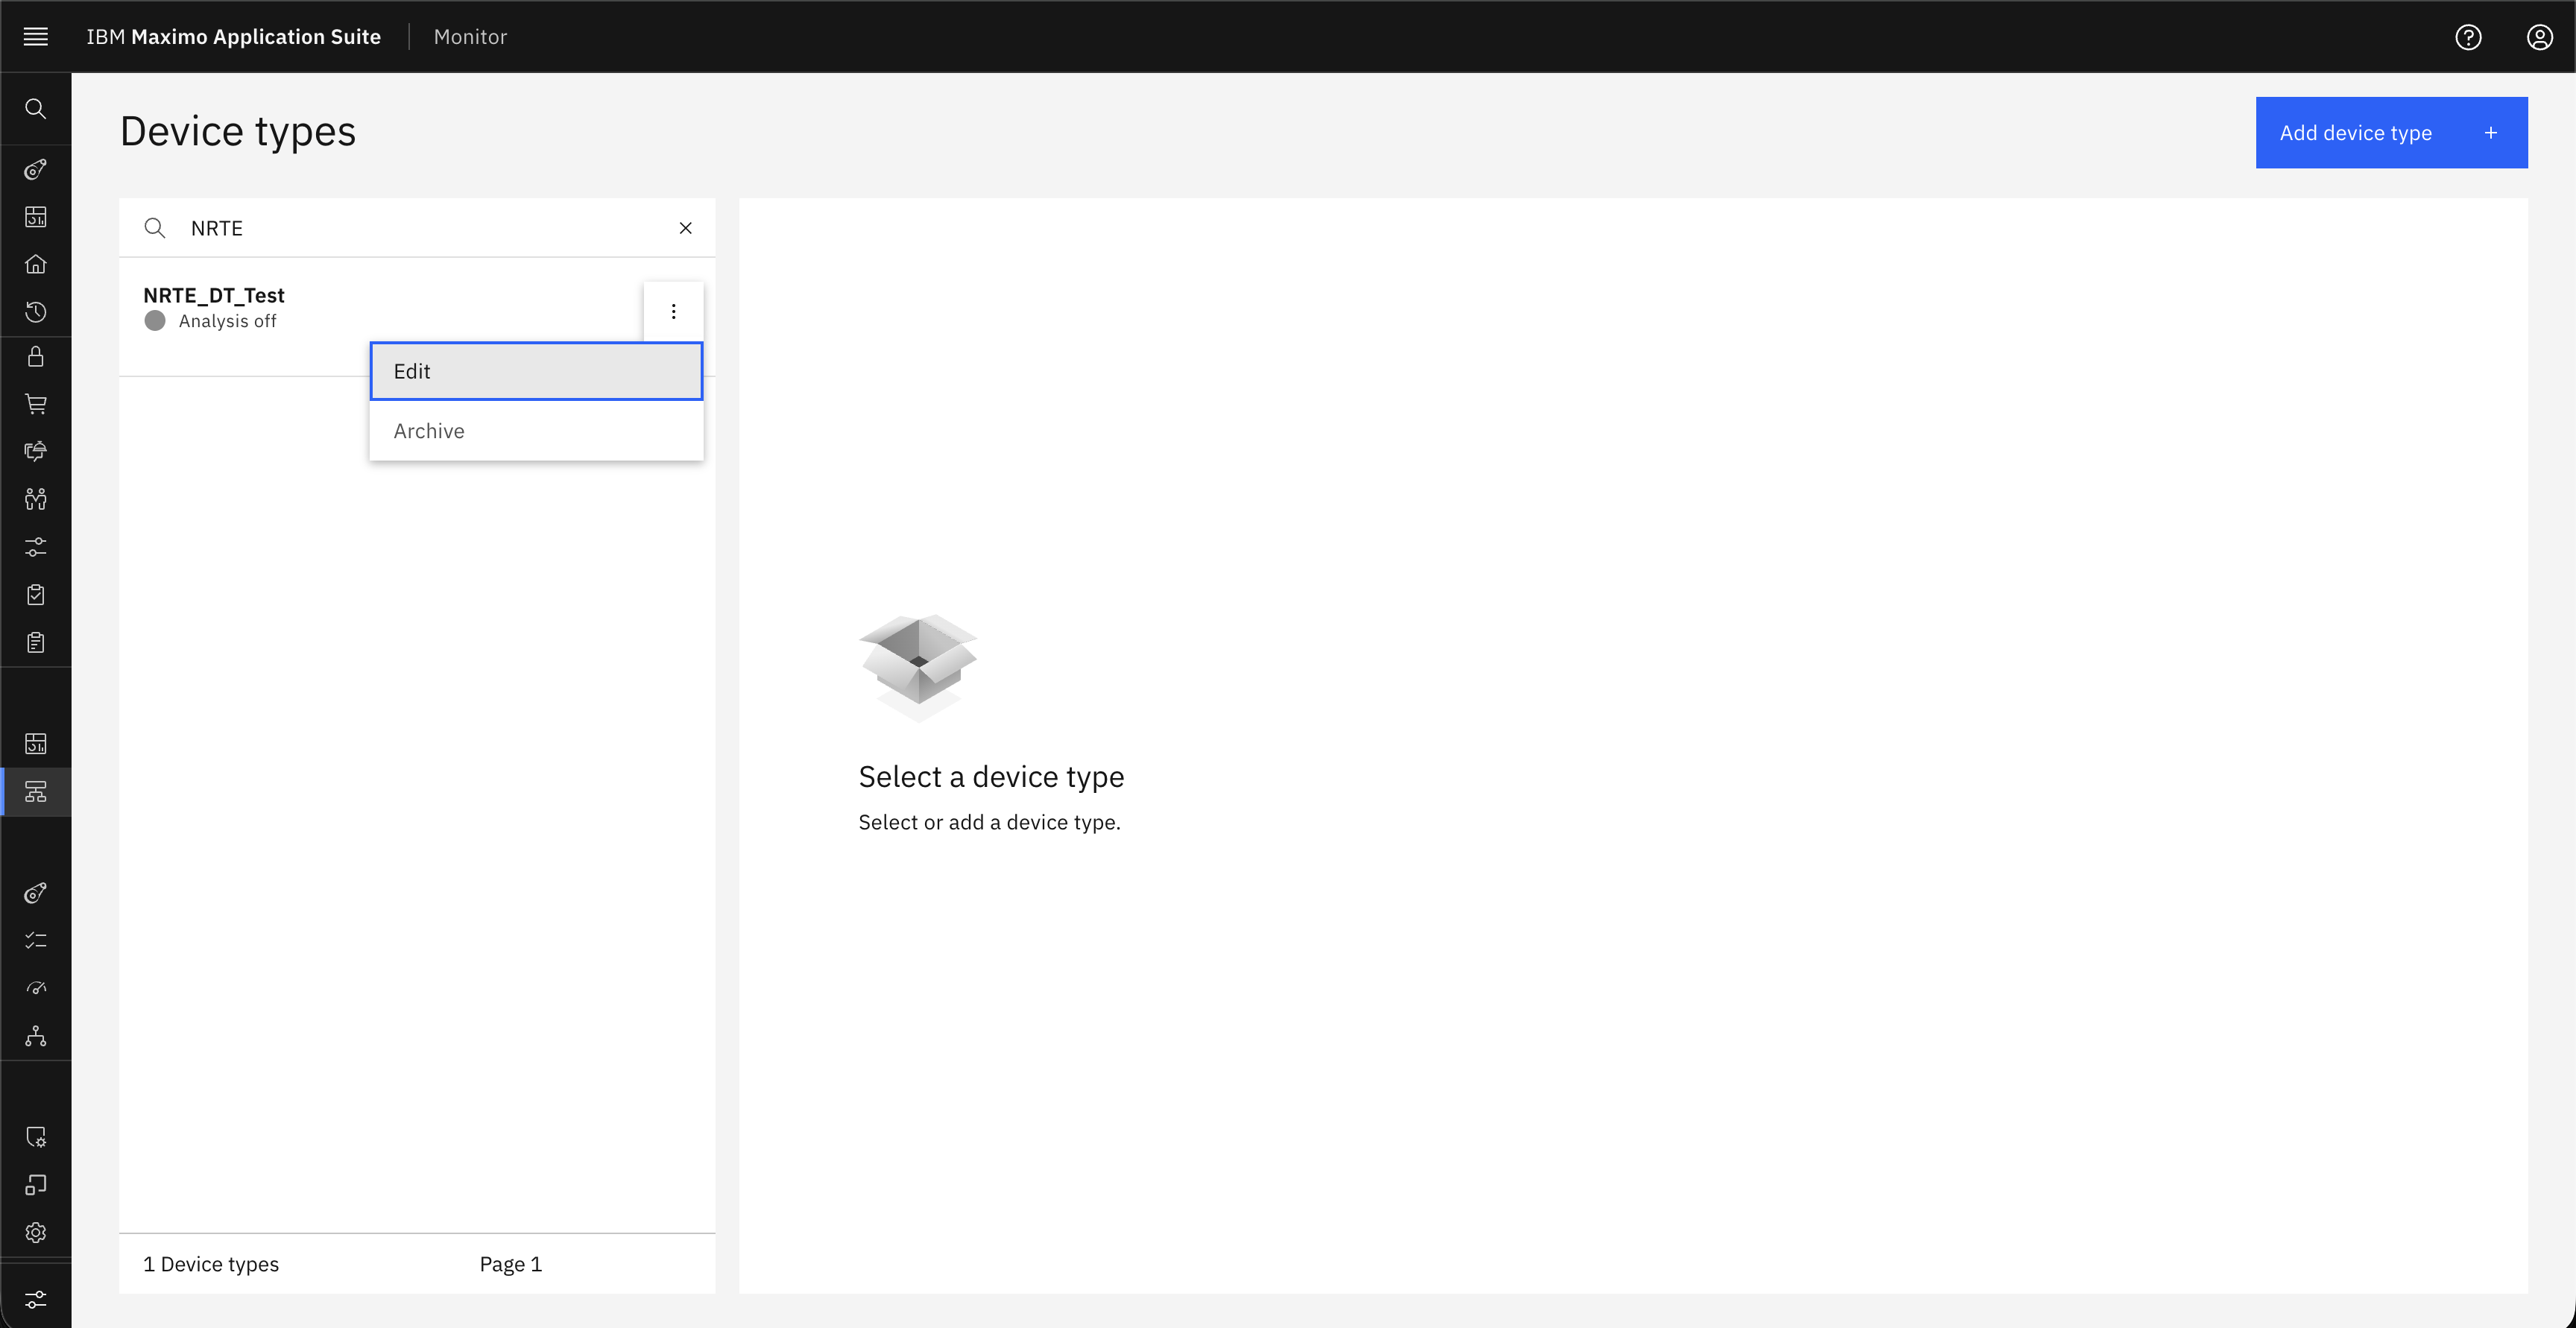This screenshot has width=2576, height=1328.
Task: Click the tree hierarchy nodes icon
Action: tap(35, 1036)
